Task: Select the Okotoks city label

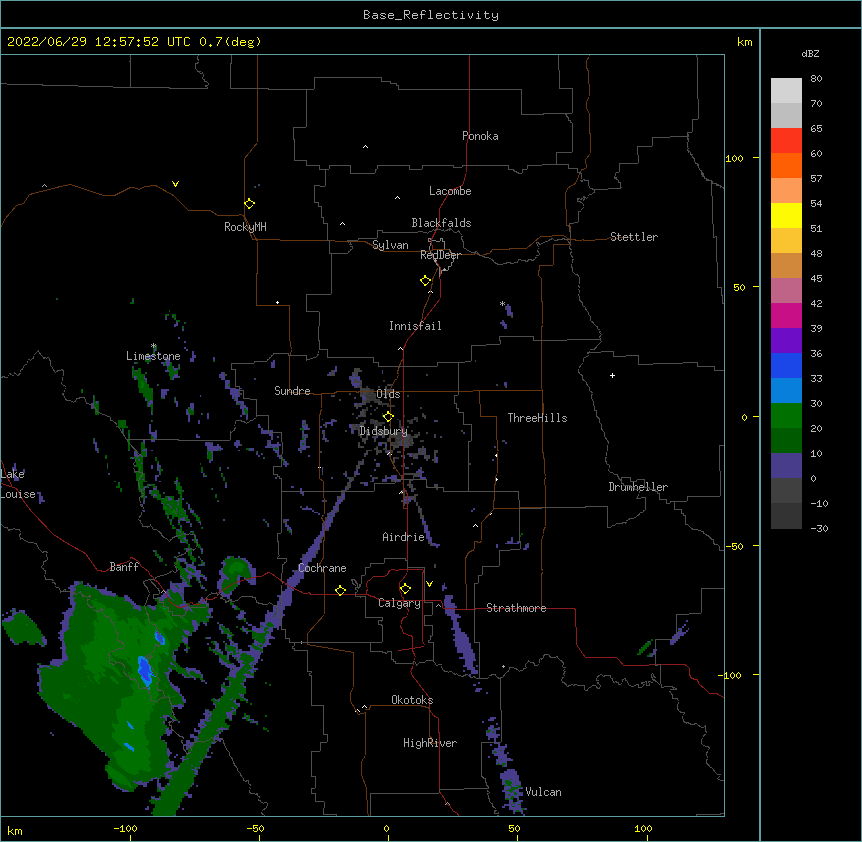Action: (412, 700)
